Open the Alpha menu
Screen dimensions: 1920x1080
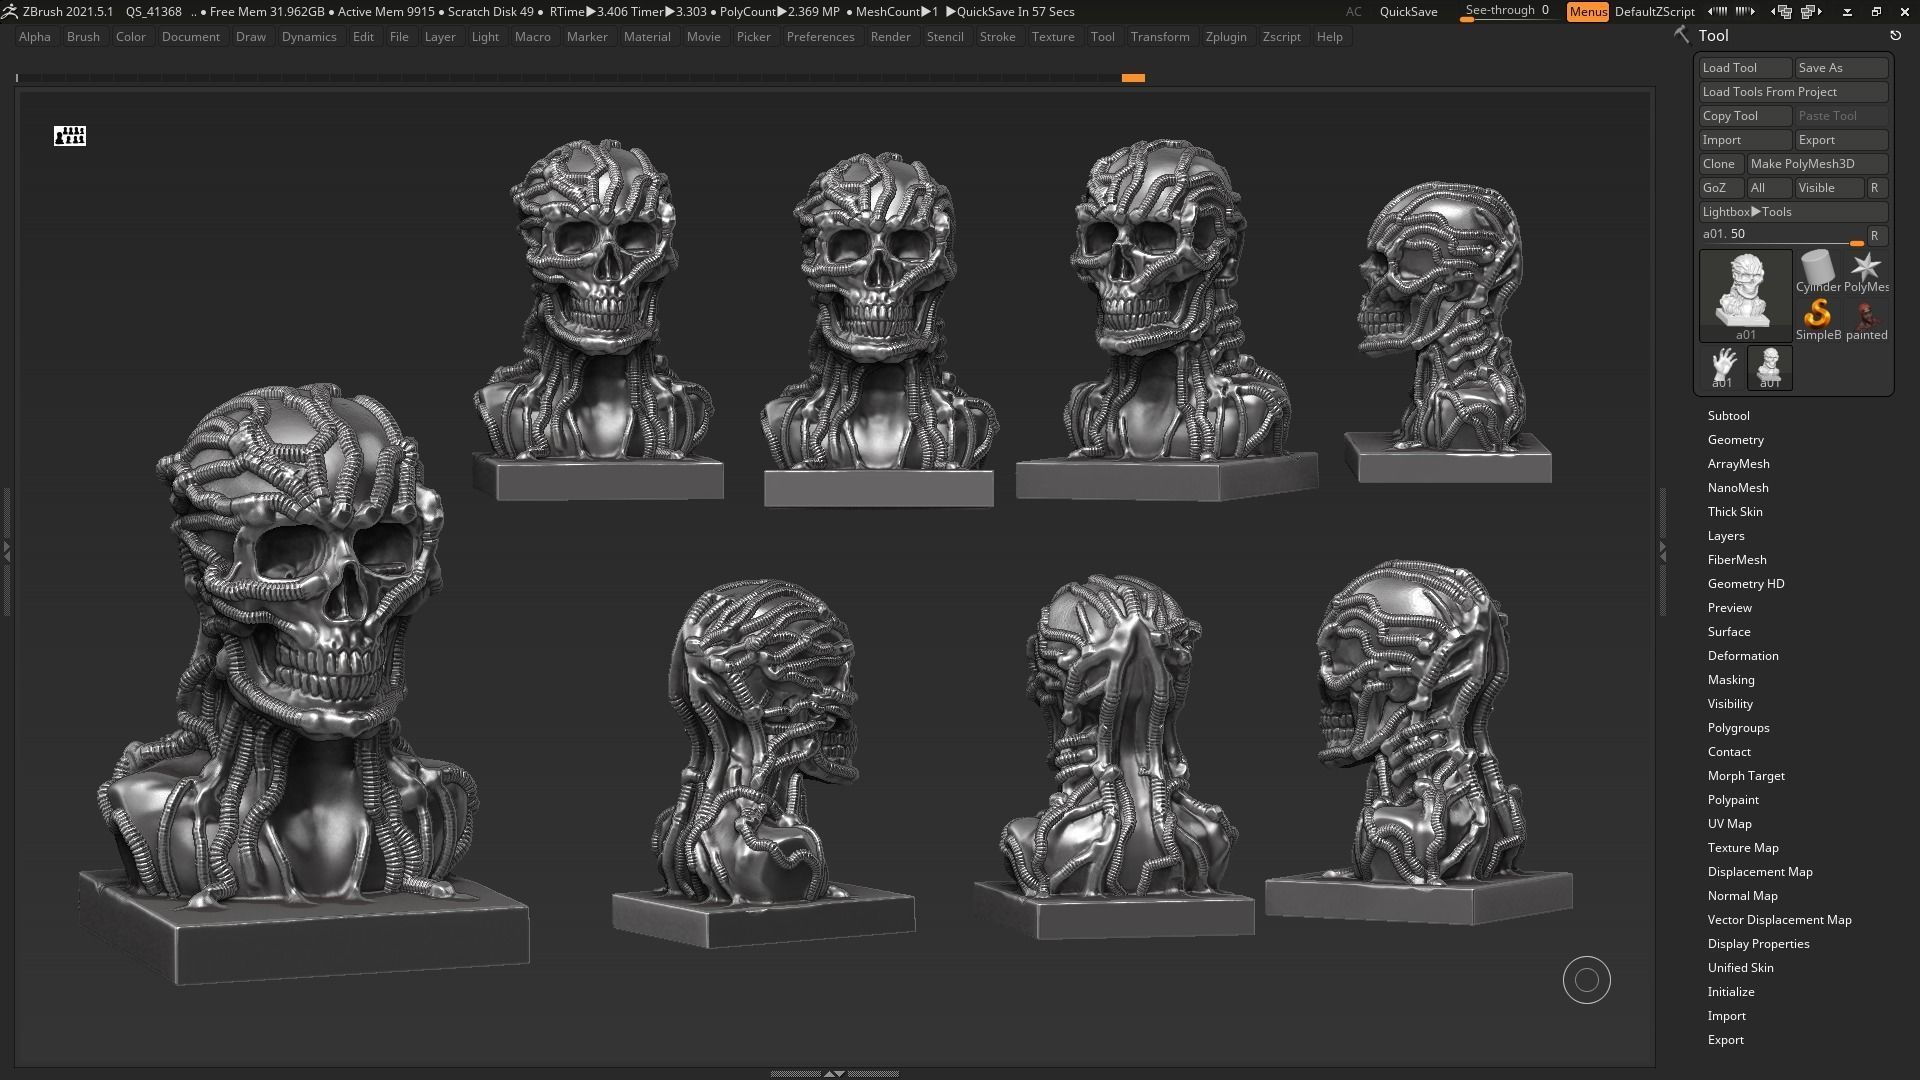coord(35,37)
